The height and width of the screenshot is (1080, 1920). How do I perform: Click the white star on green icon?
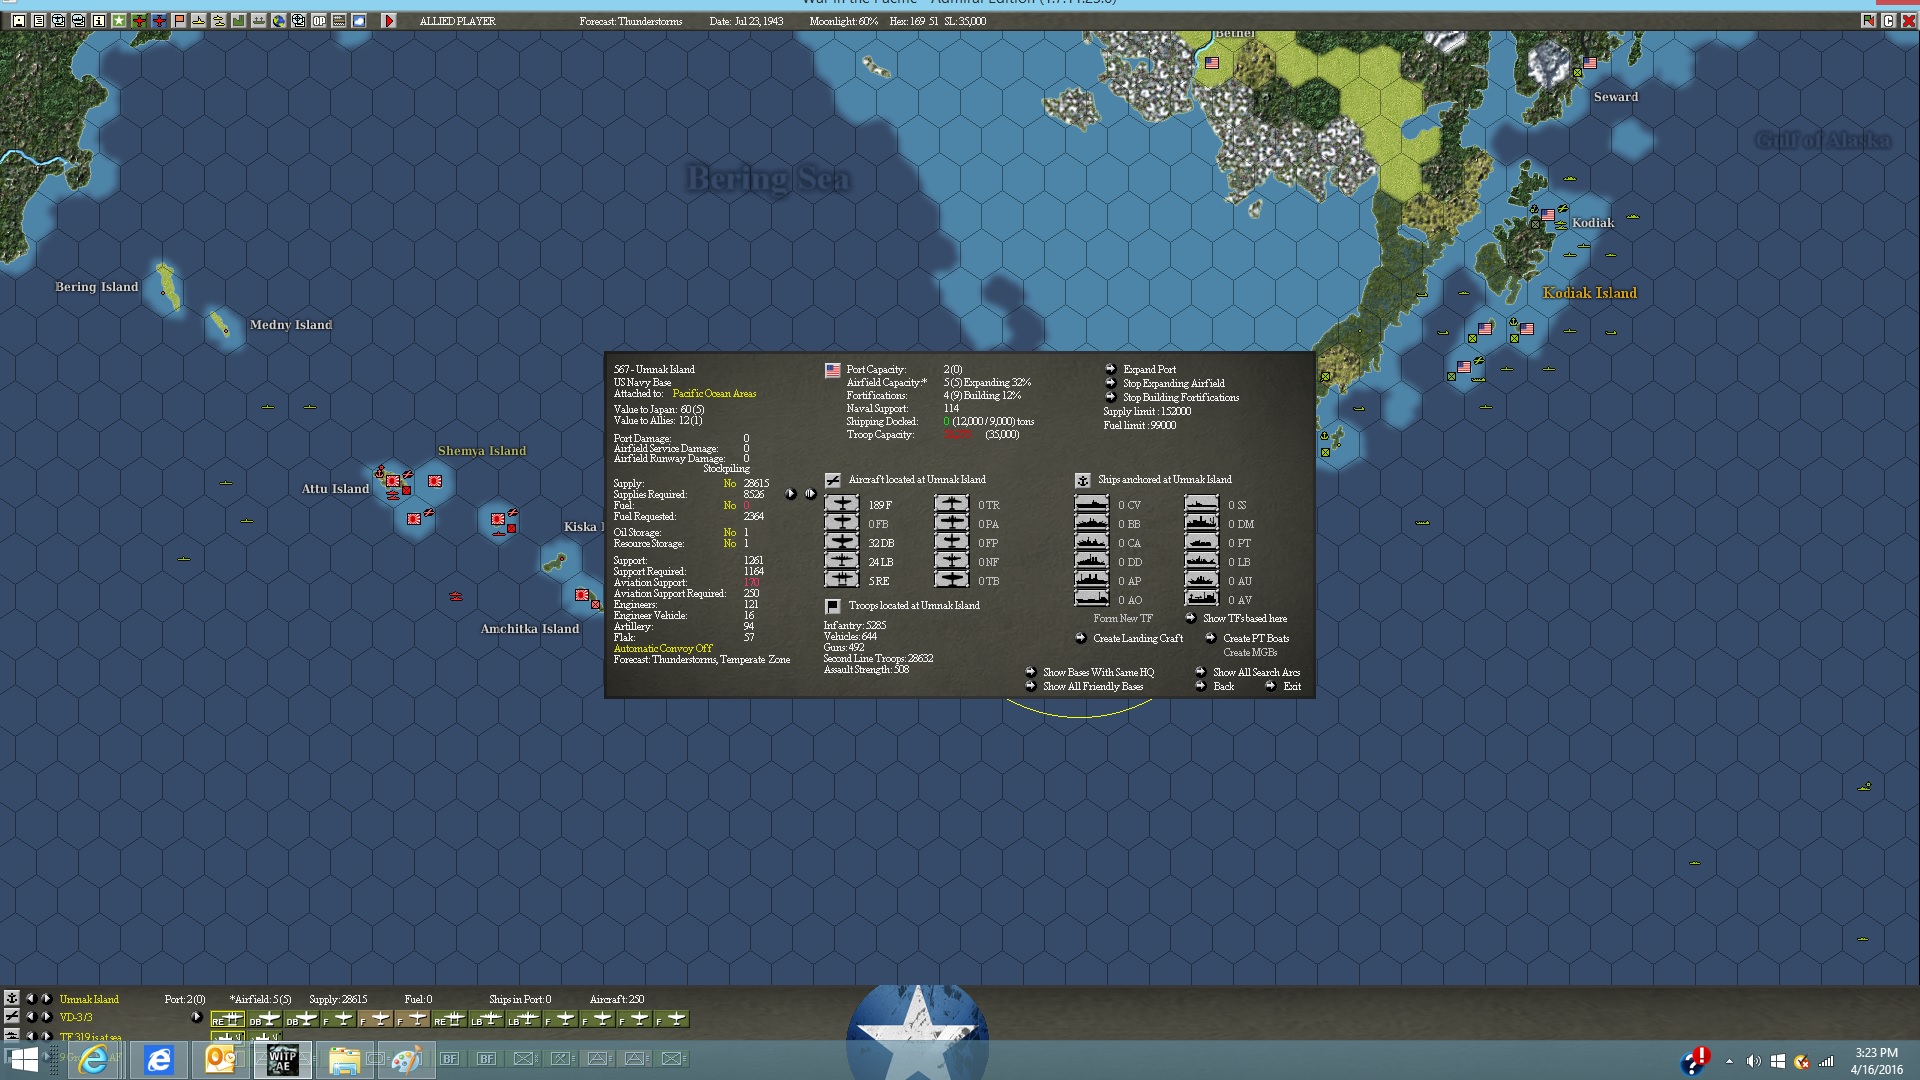coord(119,20)
